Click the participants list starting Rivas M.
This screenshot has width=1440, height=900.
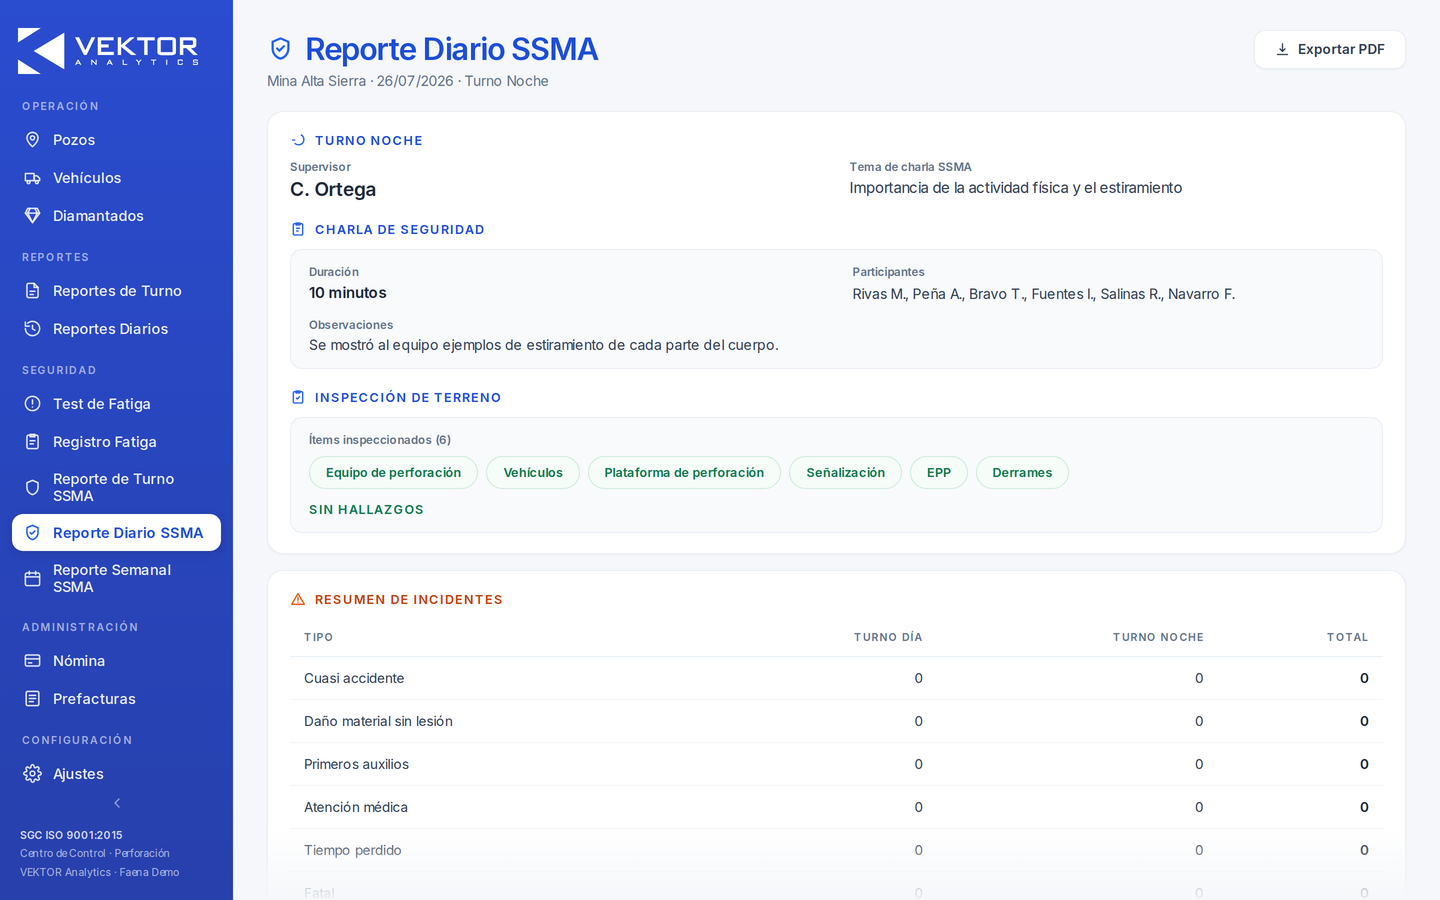click(x=1044, y=294)
